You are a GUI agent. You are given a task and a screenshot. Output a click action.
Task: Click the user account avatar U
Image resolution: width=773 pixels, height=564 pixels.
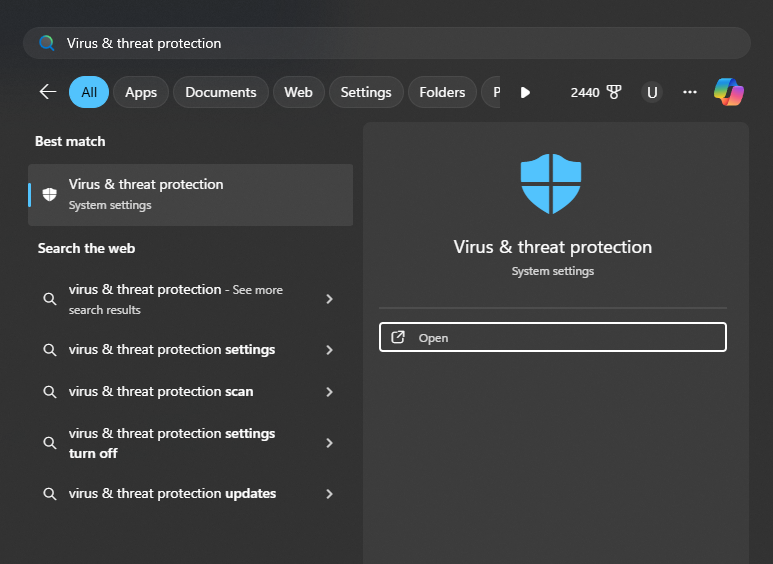click(x=652, y=92)
